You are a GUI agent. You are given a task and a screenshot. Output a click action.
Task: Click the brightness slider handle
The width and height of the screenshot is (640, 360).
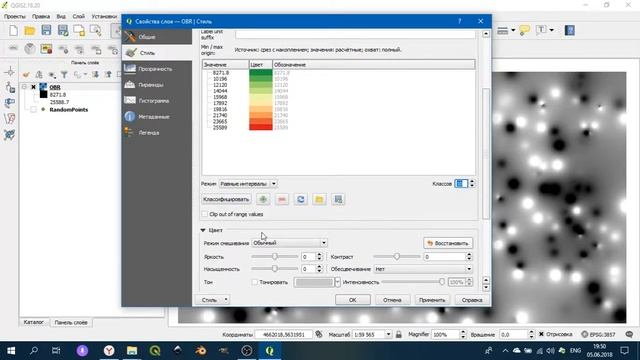[x=275, y=256]
